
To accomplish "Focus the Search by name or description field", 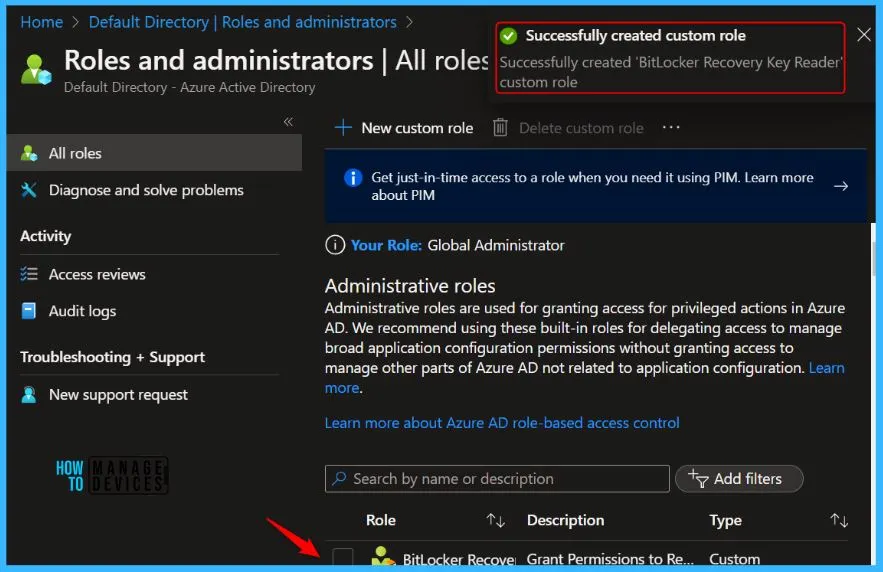I will 497,479.
